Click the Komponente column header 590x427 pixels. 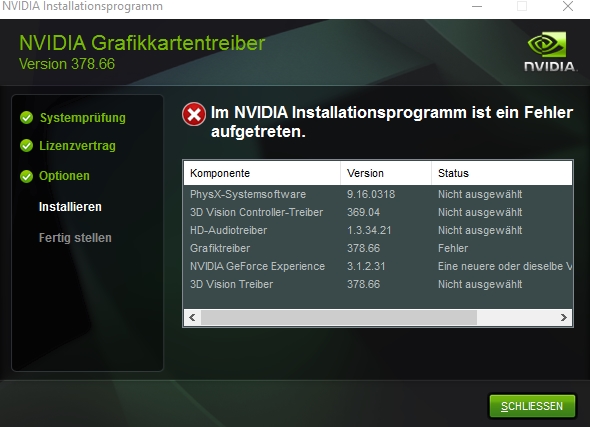pyautogui.click(x=262, y=173)
